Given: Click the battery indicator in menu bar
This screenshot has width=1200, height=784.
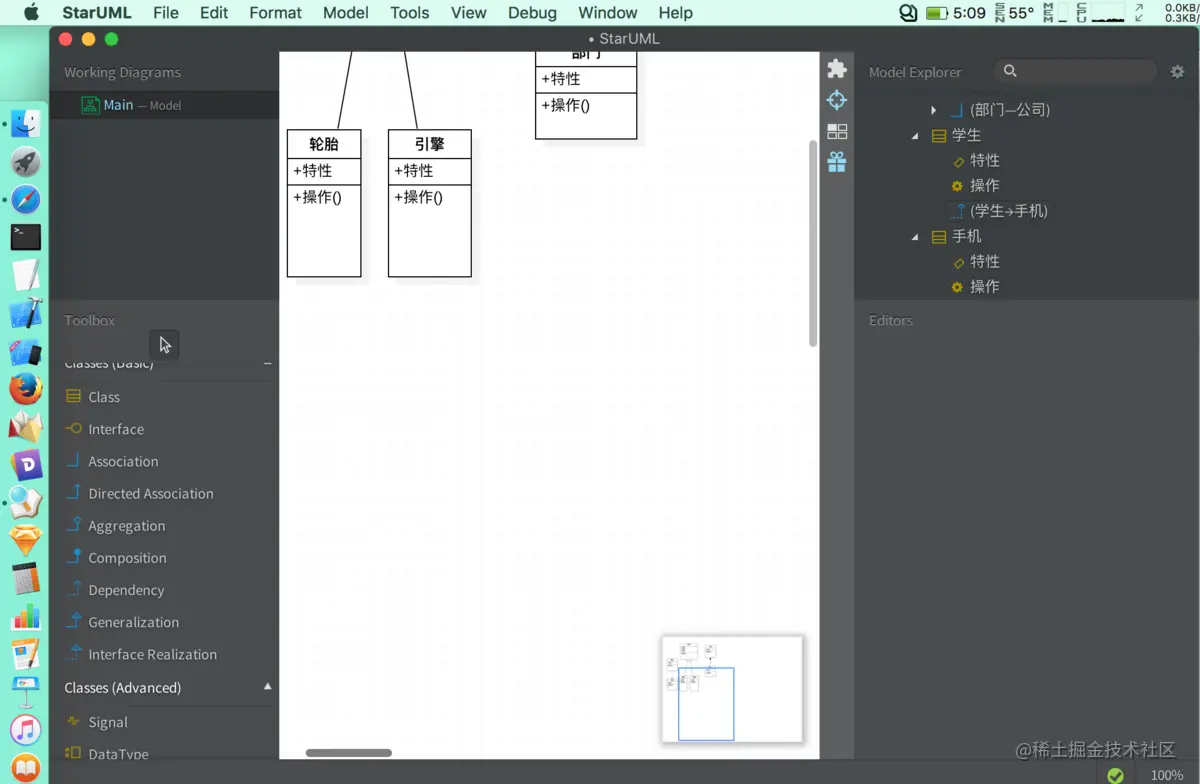Looking at the screenshot, I should point(936,13).
